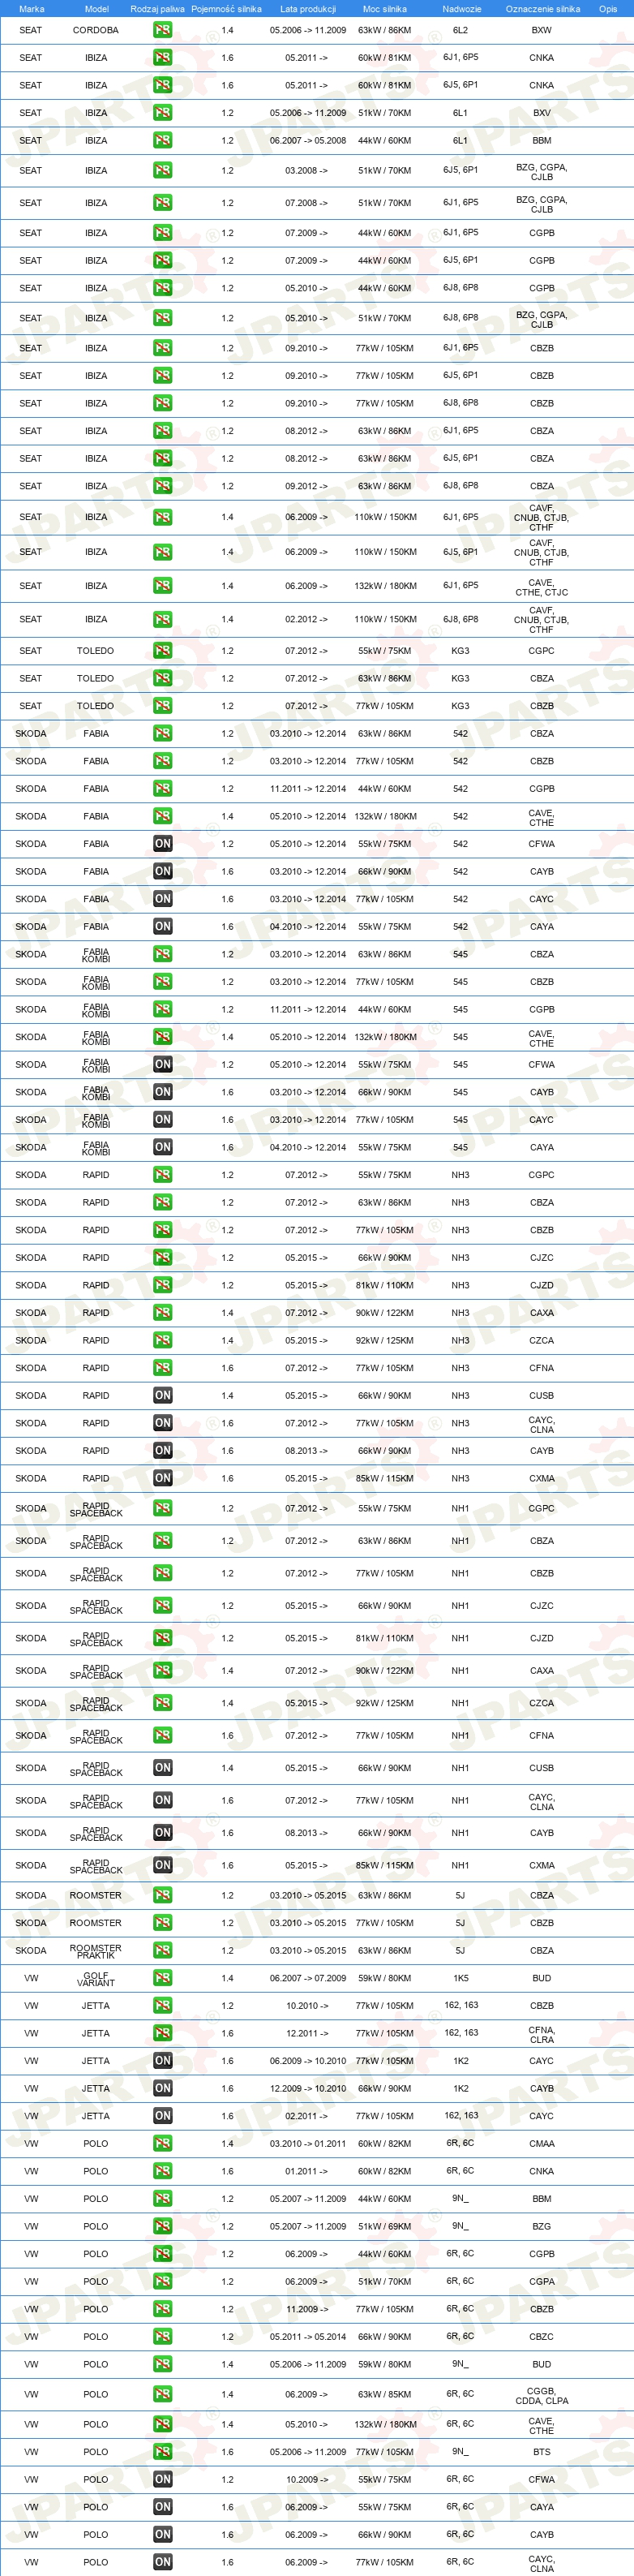
Task: Click ON icon in Polo CAYC, CLNA row
Action: point(162,2562)
